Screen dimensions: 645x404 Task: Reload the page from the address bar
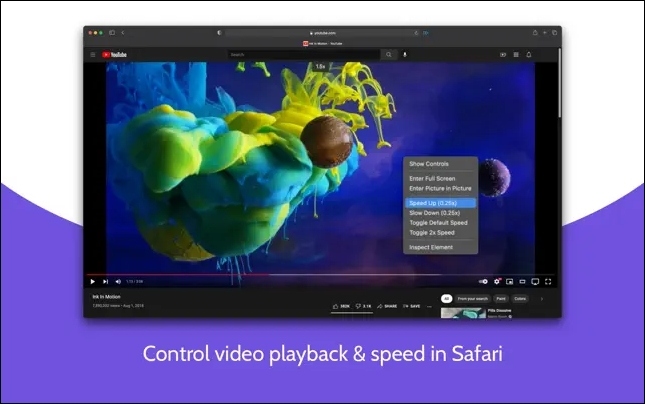click(416, 33)
